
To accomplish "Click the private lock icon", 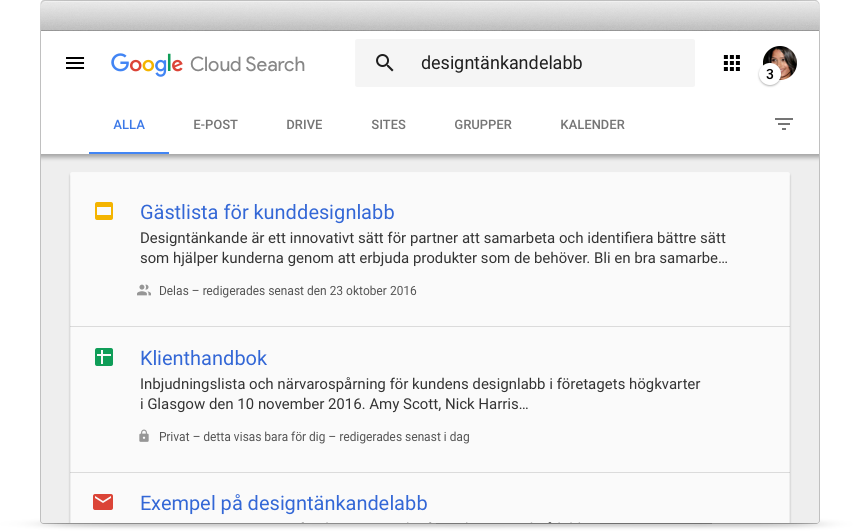I will [x=144, y=436].
